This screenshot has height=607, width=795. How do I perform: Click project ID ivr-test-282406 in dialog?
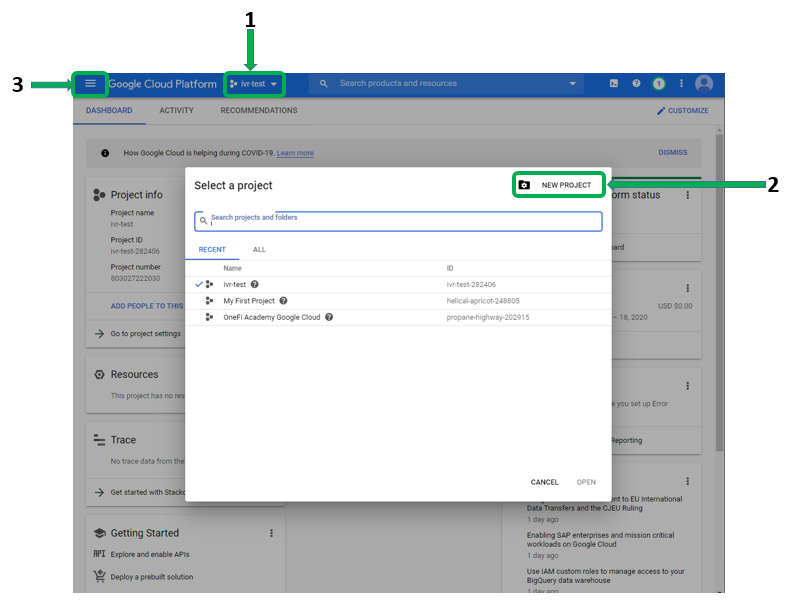click(471, 284)
